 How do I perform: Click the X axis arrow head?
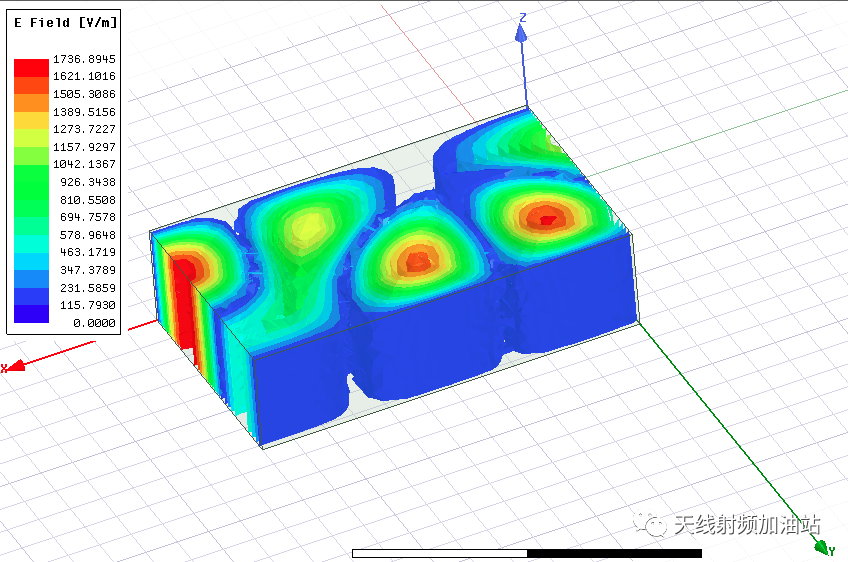click(16, 366)
